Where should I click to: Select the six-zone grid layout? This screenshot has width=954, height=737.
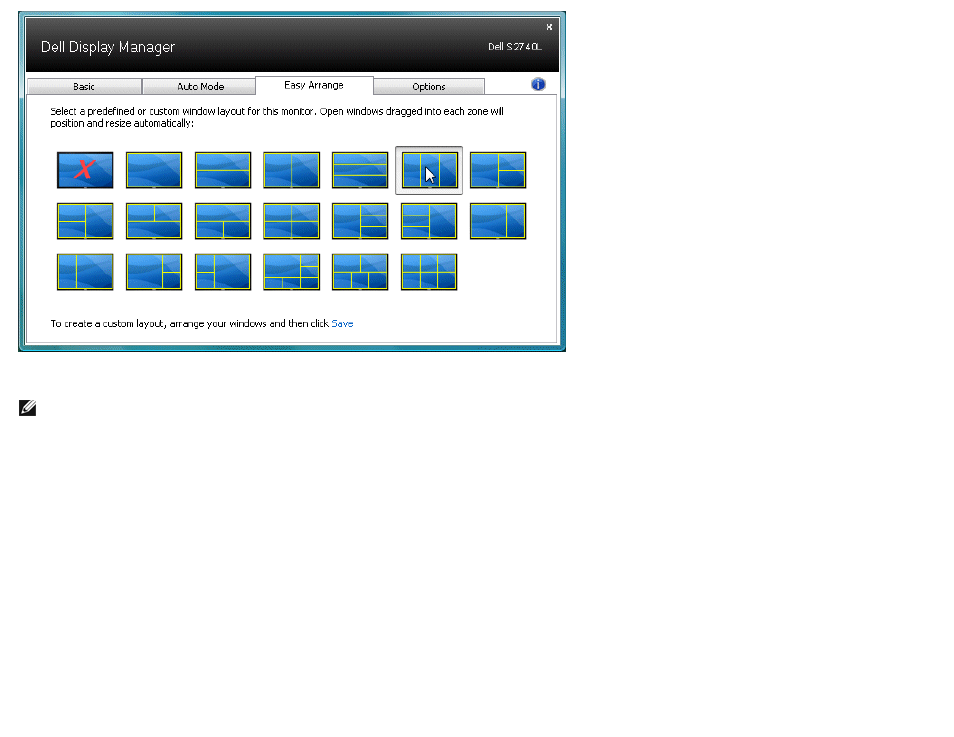point(429,272)
